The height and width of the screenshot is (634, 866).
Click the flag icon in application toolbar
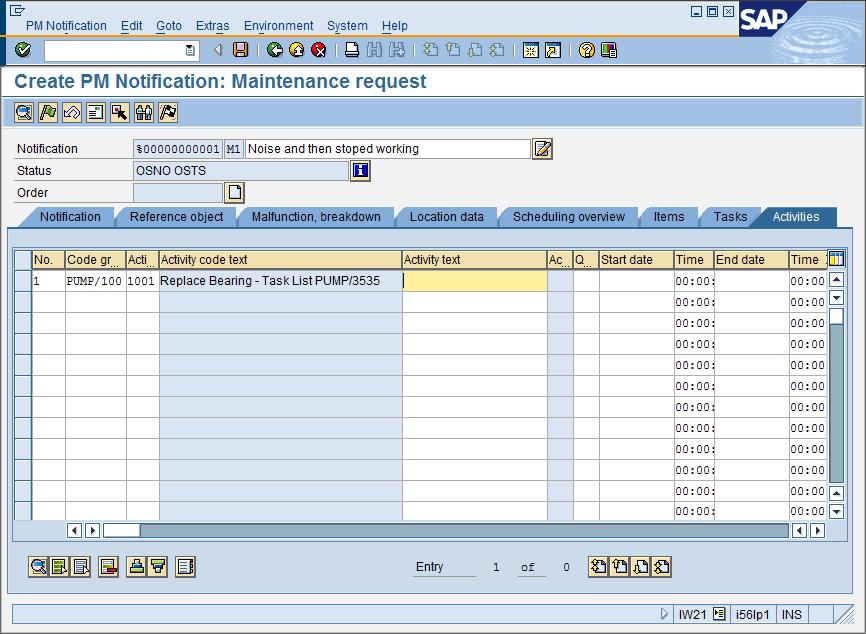(x=47, y=113)
